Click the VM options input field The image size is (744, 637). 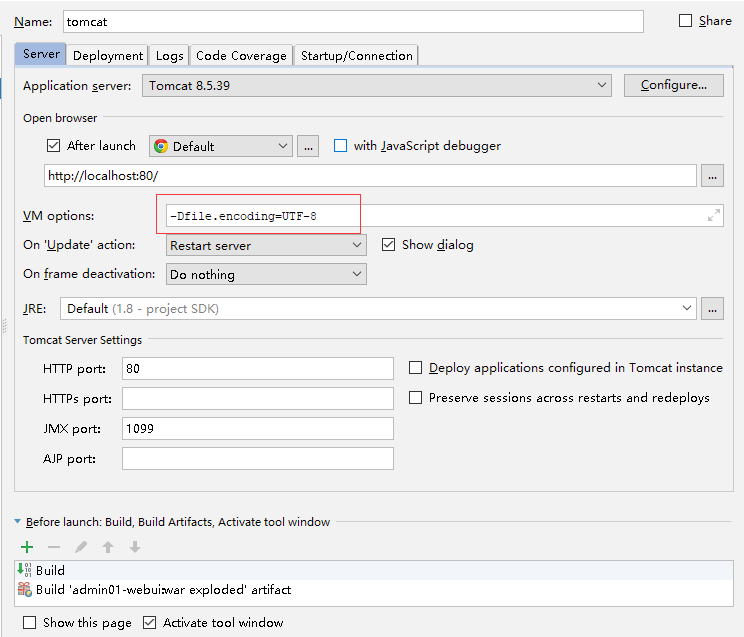[445, 216]
